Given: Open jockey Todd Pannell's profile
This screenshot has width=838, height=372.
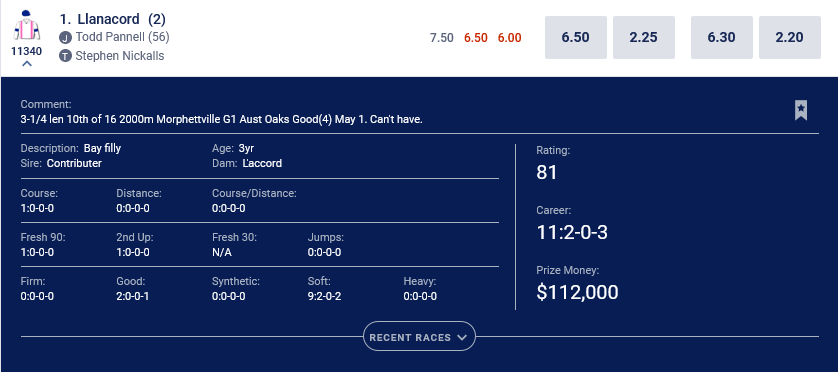Looking at the screenshot, I should click(x=122, y=37).
